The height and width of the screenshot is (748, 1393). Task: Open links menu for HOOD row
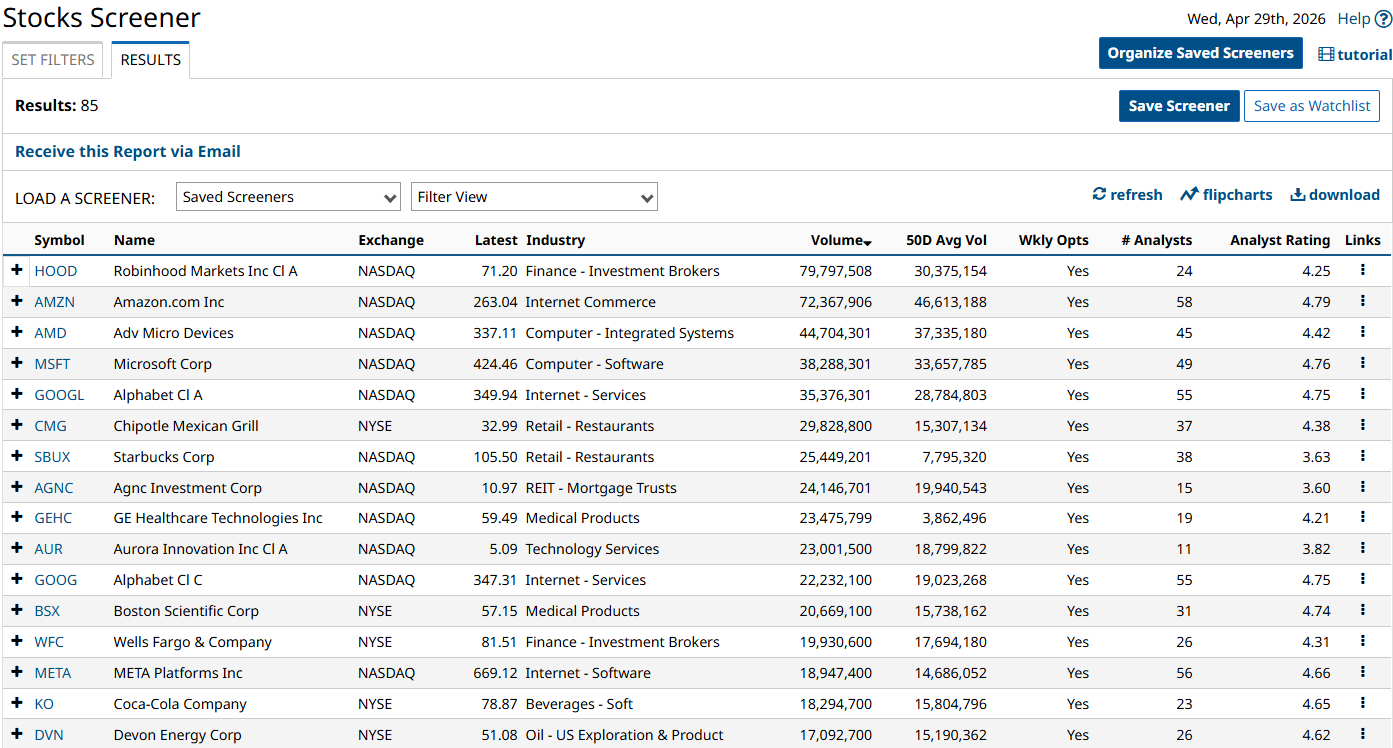coord(1362,270)
